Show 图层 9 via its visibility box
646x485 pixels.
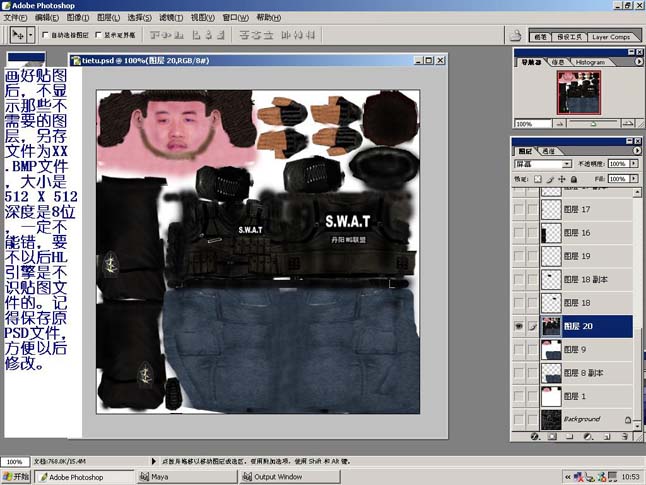click(x=519, y=350)
